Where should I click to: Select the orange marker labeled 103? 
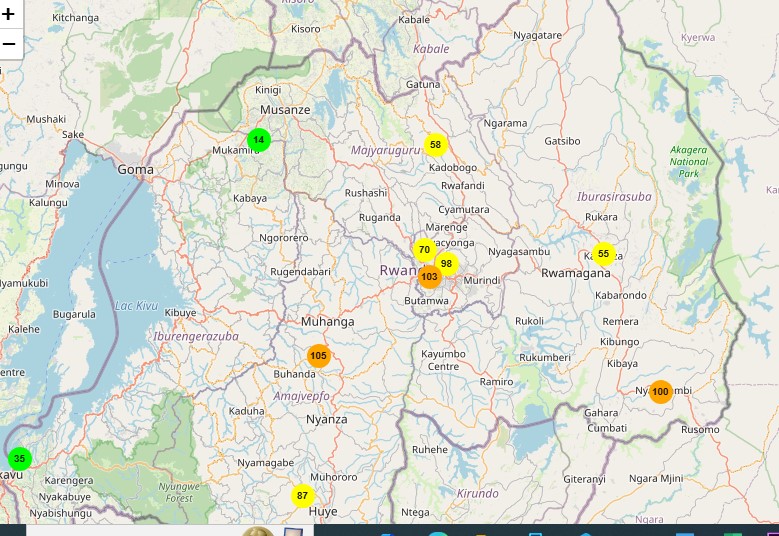429,277
